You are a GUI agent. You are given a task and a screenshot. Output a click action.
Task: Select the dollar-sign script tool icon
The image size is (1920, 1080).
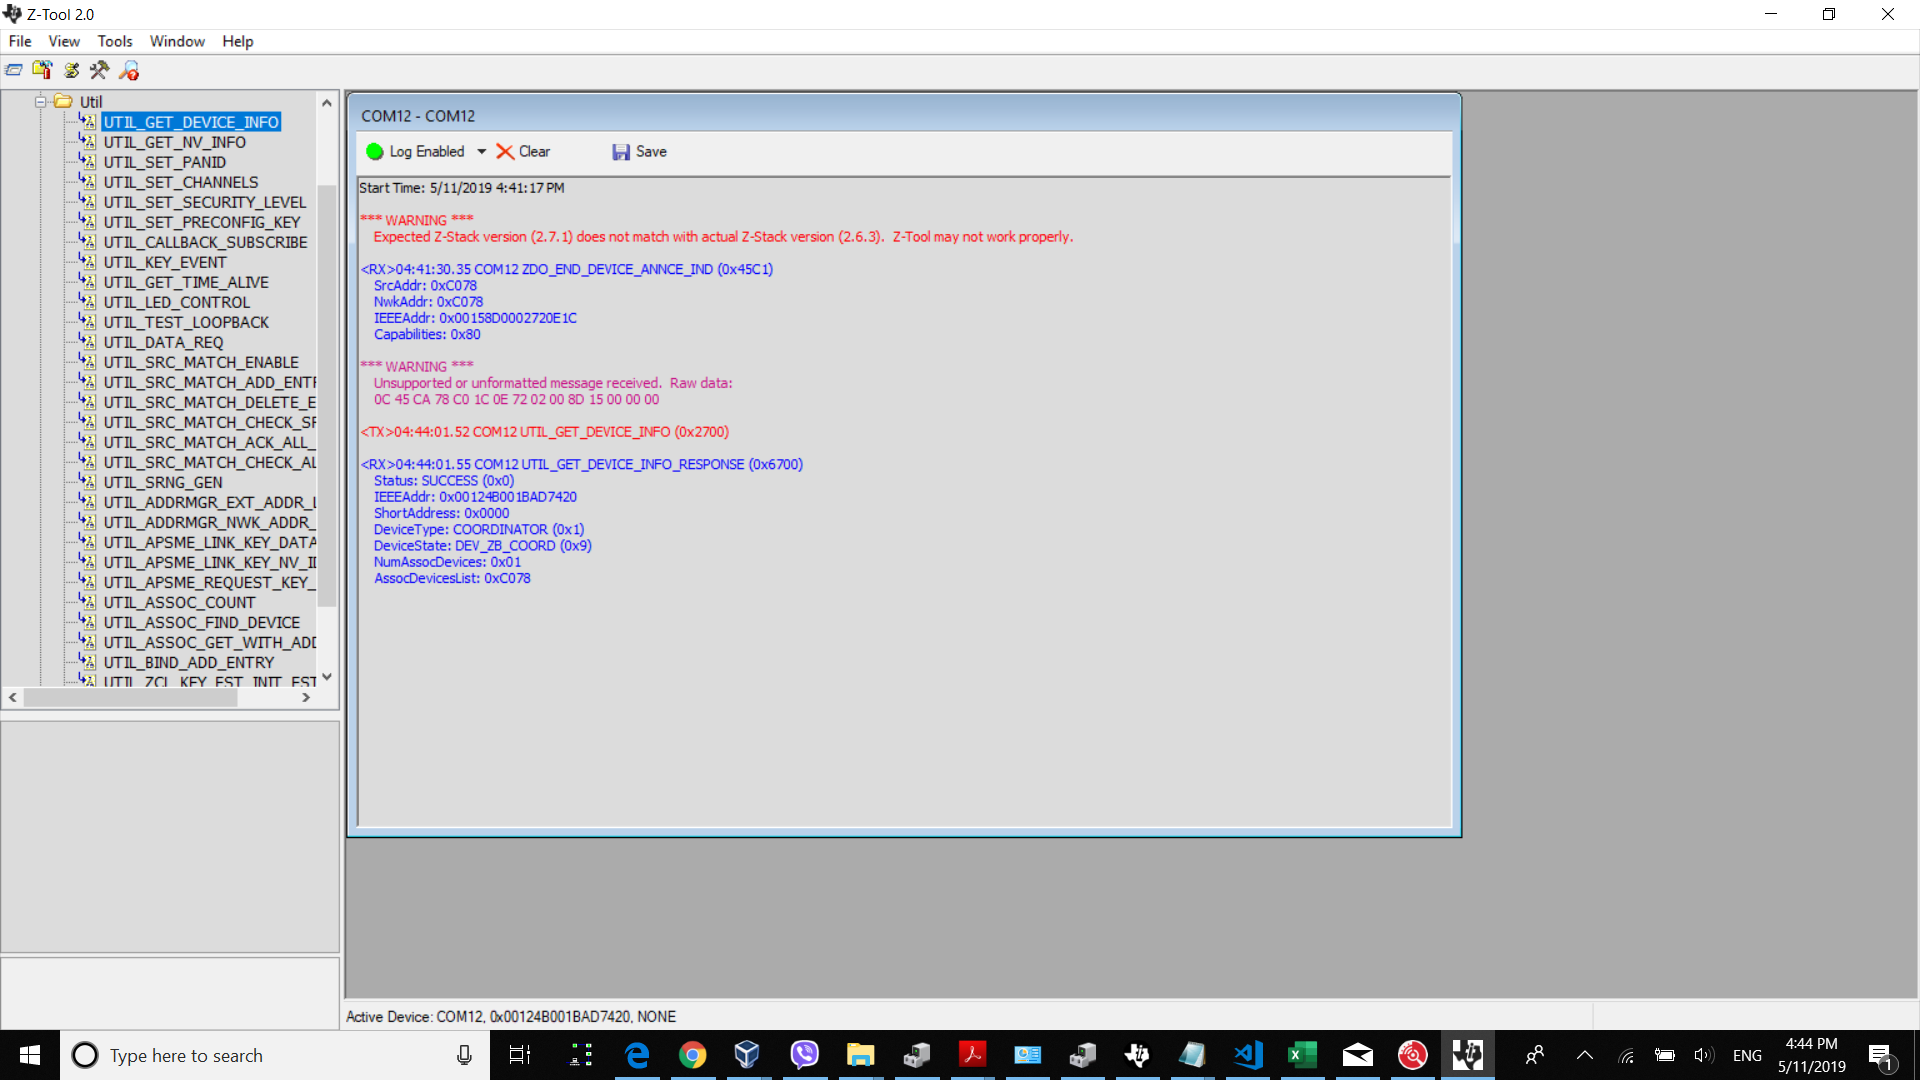pyautogui.click(x=71, y=70)
